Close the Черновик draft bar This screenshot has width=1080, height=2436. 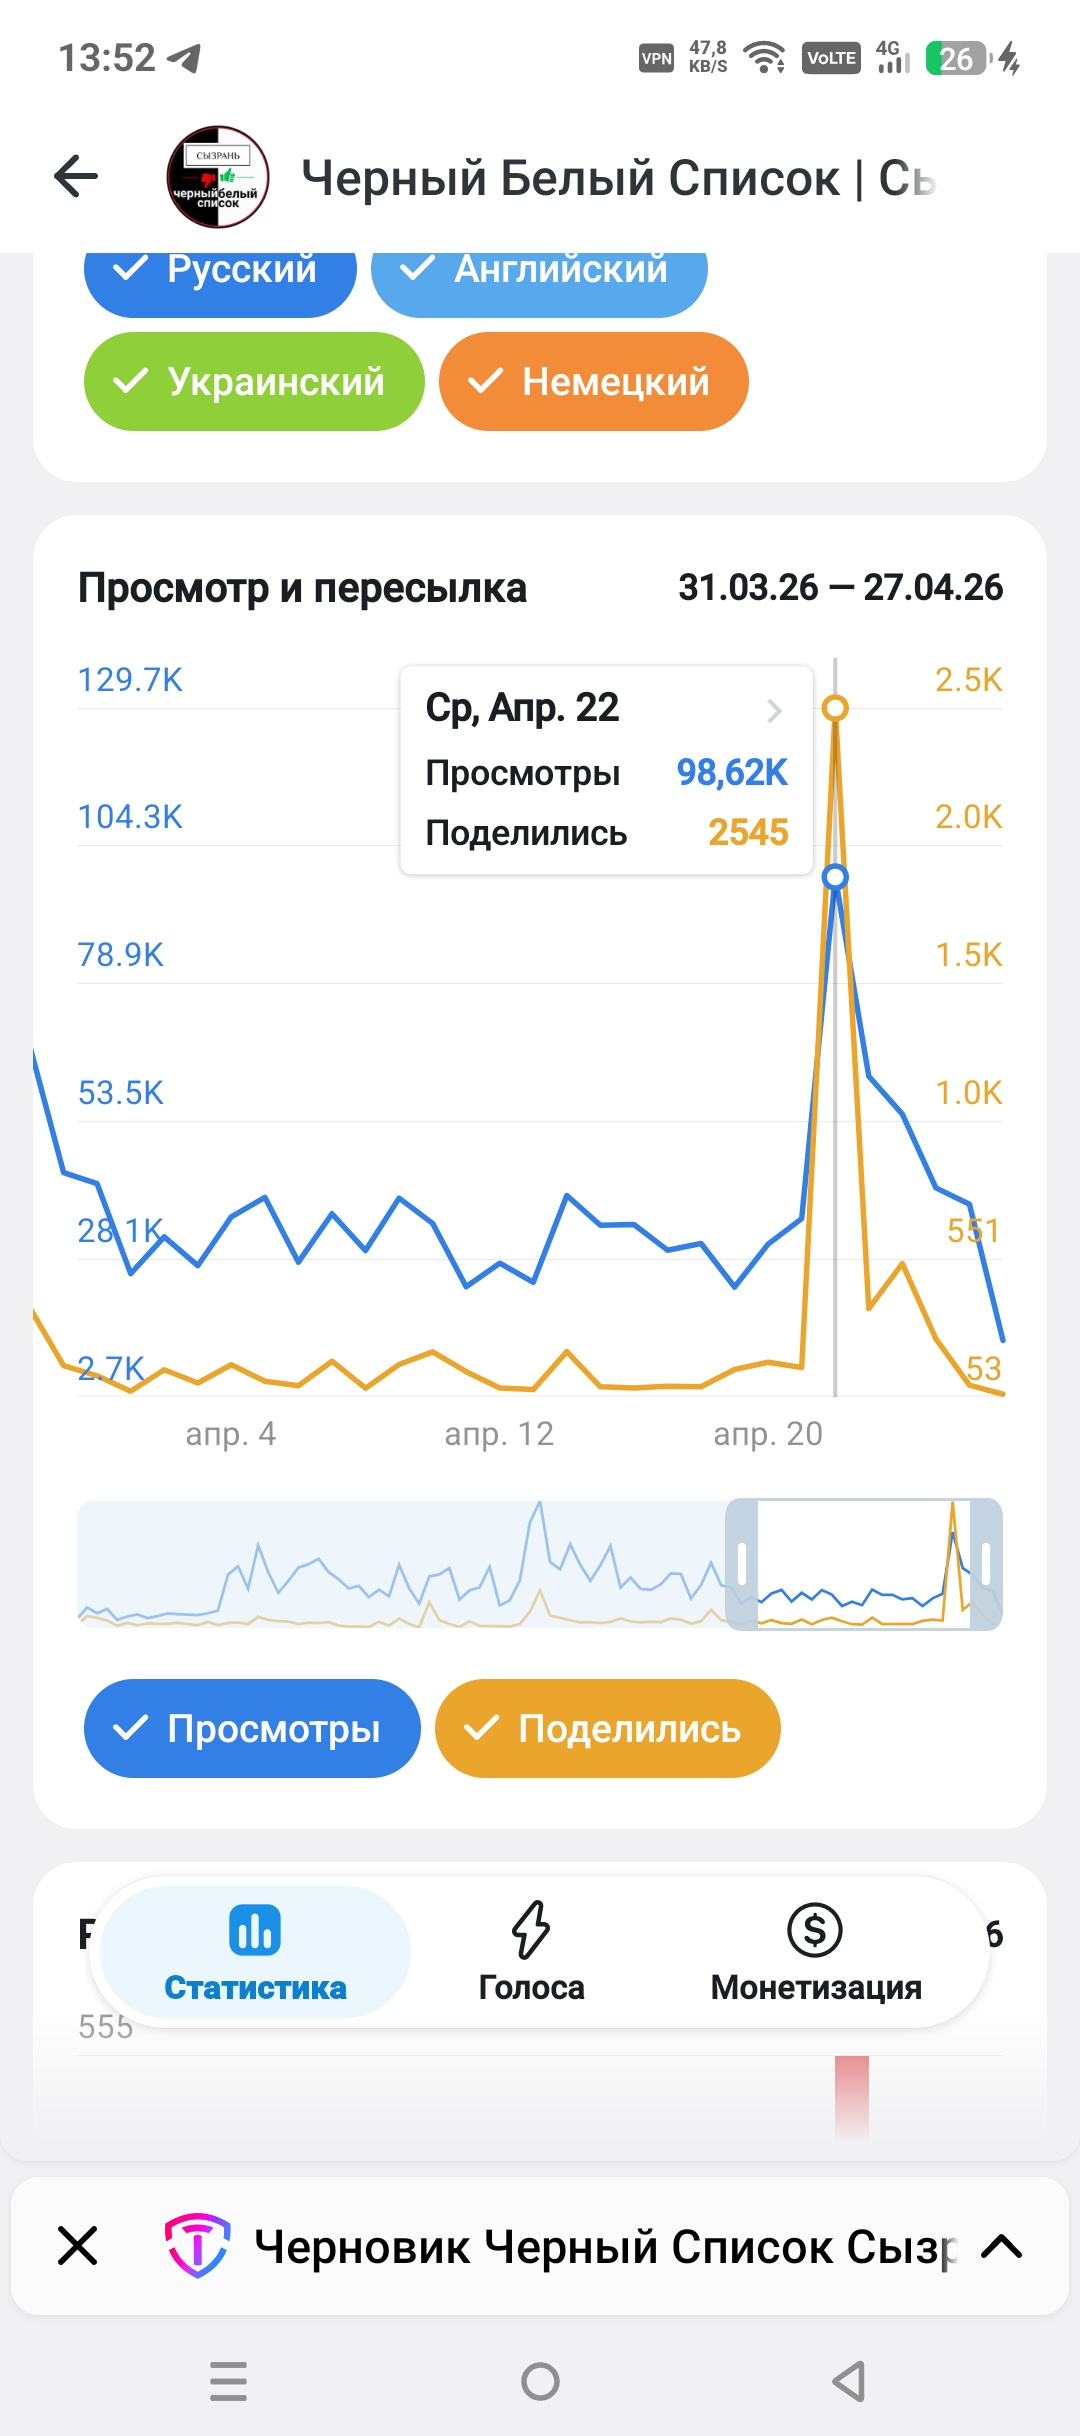pos(78,2246)
